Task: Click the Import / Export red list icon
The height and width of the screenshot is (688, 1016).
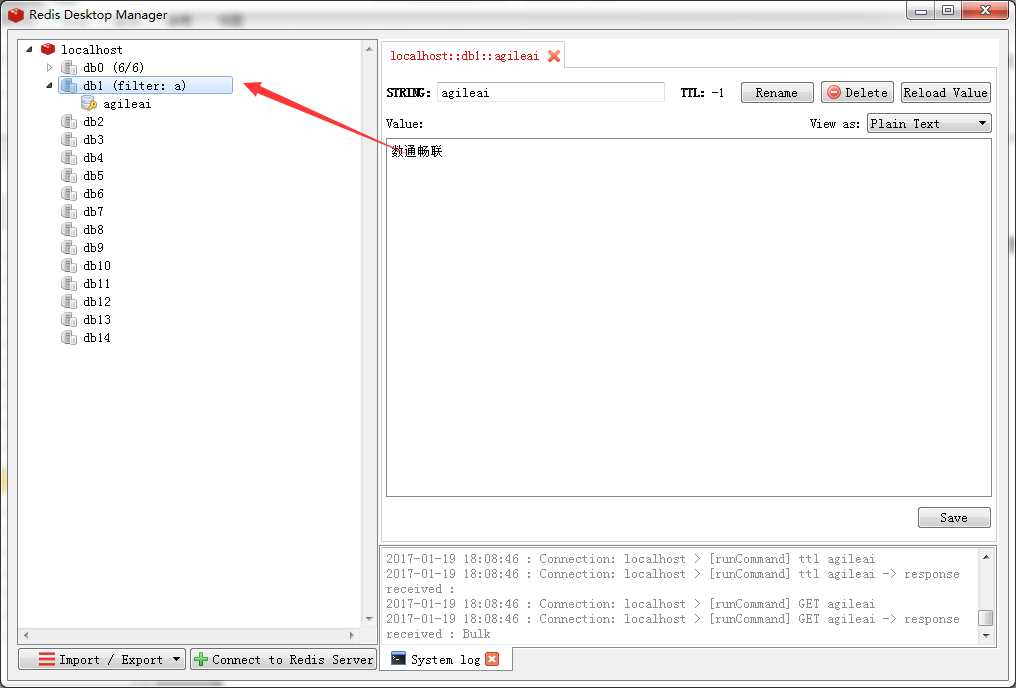Action: click(x=47, y=659)
